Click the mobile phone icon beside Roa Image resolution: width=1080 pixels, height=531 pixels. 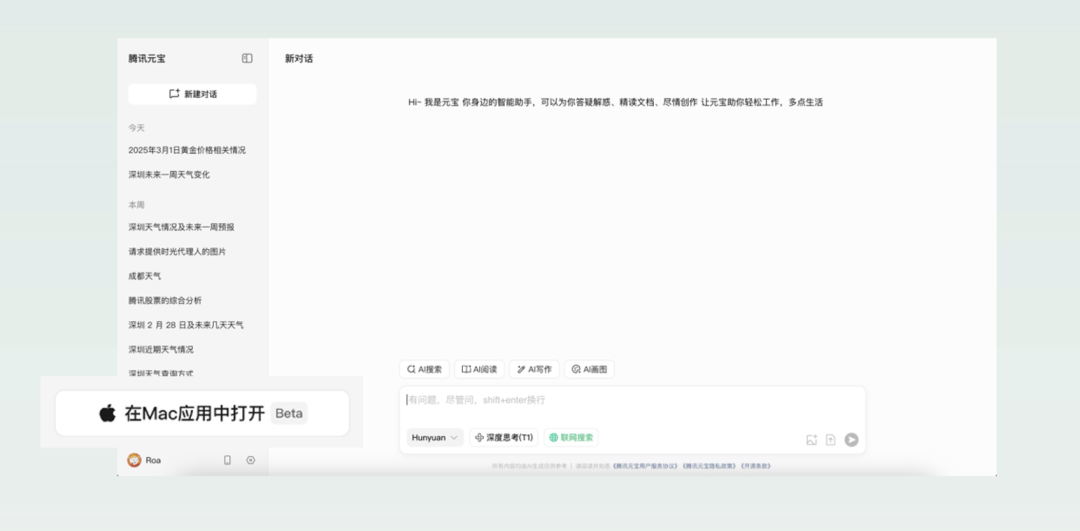227,460
